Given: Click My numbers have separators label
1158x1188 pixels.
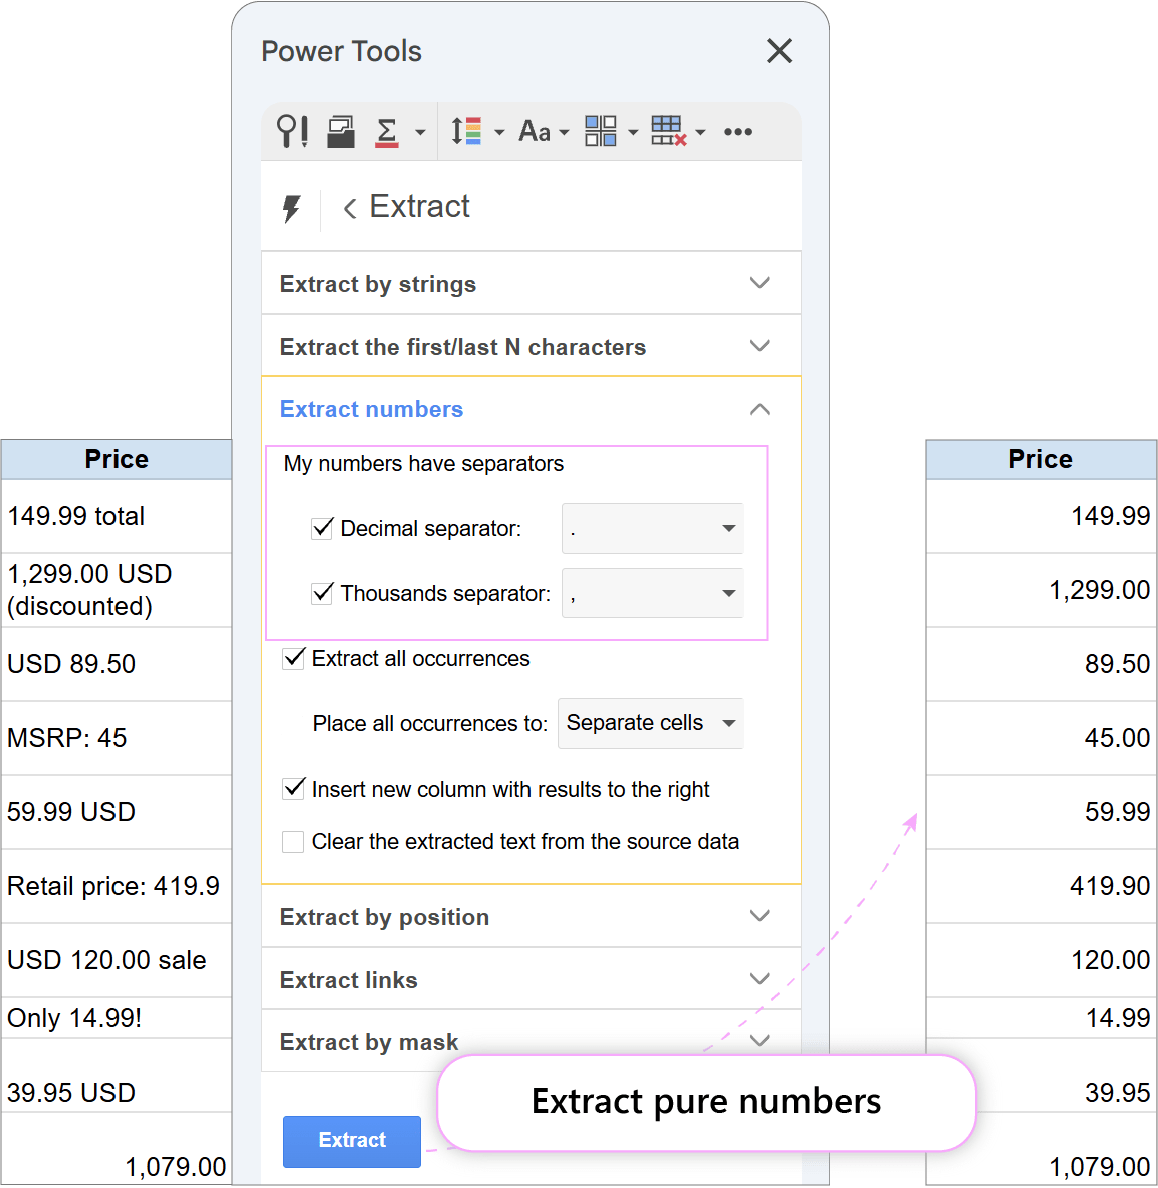Looking at the screenshot, I should (424, 464).
